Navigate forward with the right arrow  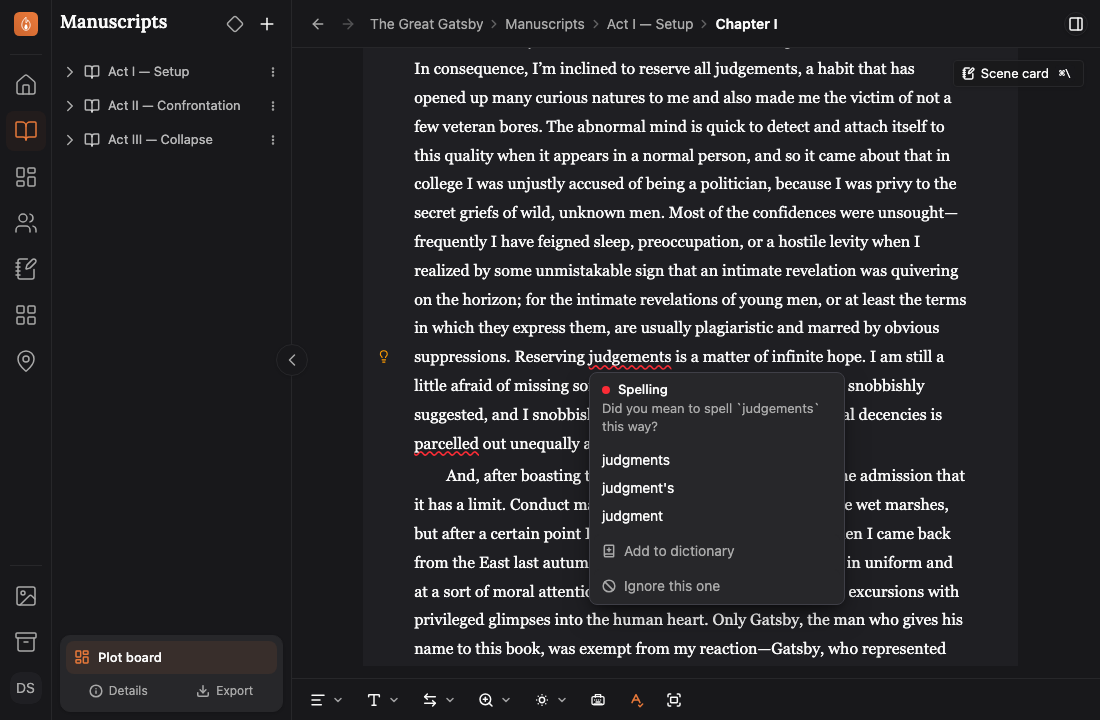click(x=348, y=24)
